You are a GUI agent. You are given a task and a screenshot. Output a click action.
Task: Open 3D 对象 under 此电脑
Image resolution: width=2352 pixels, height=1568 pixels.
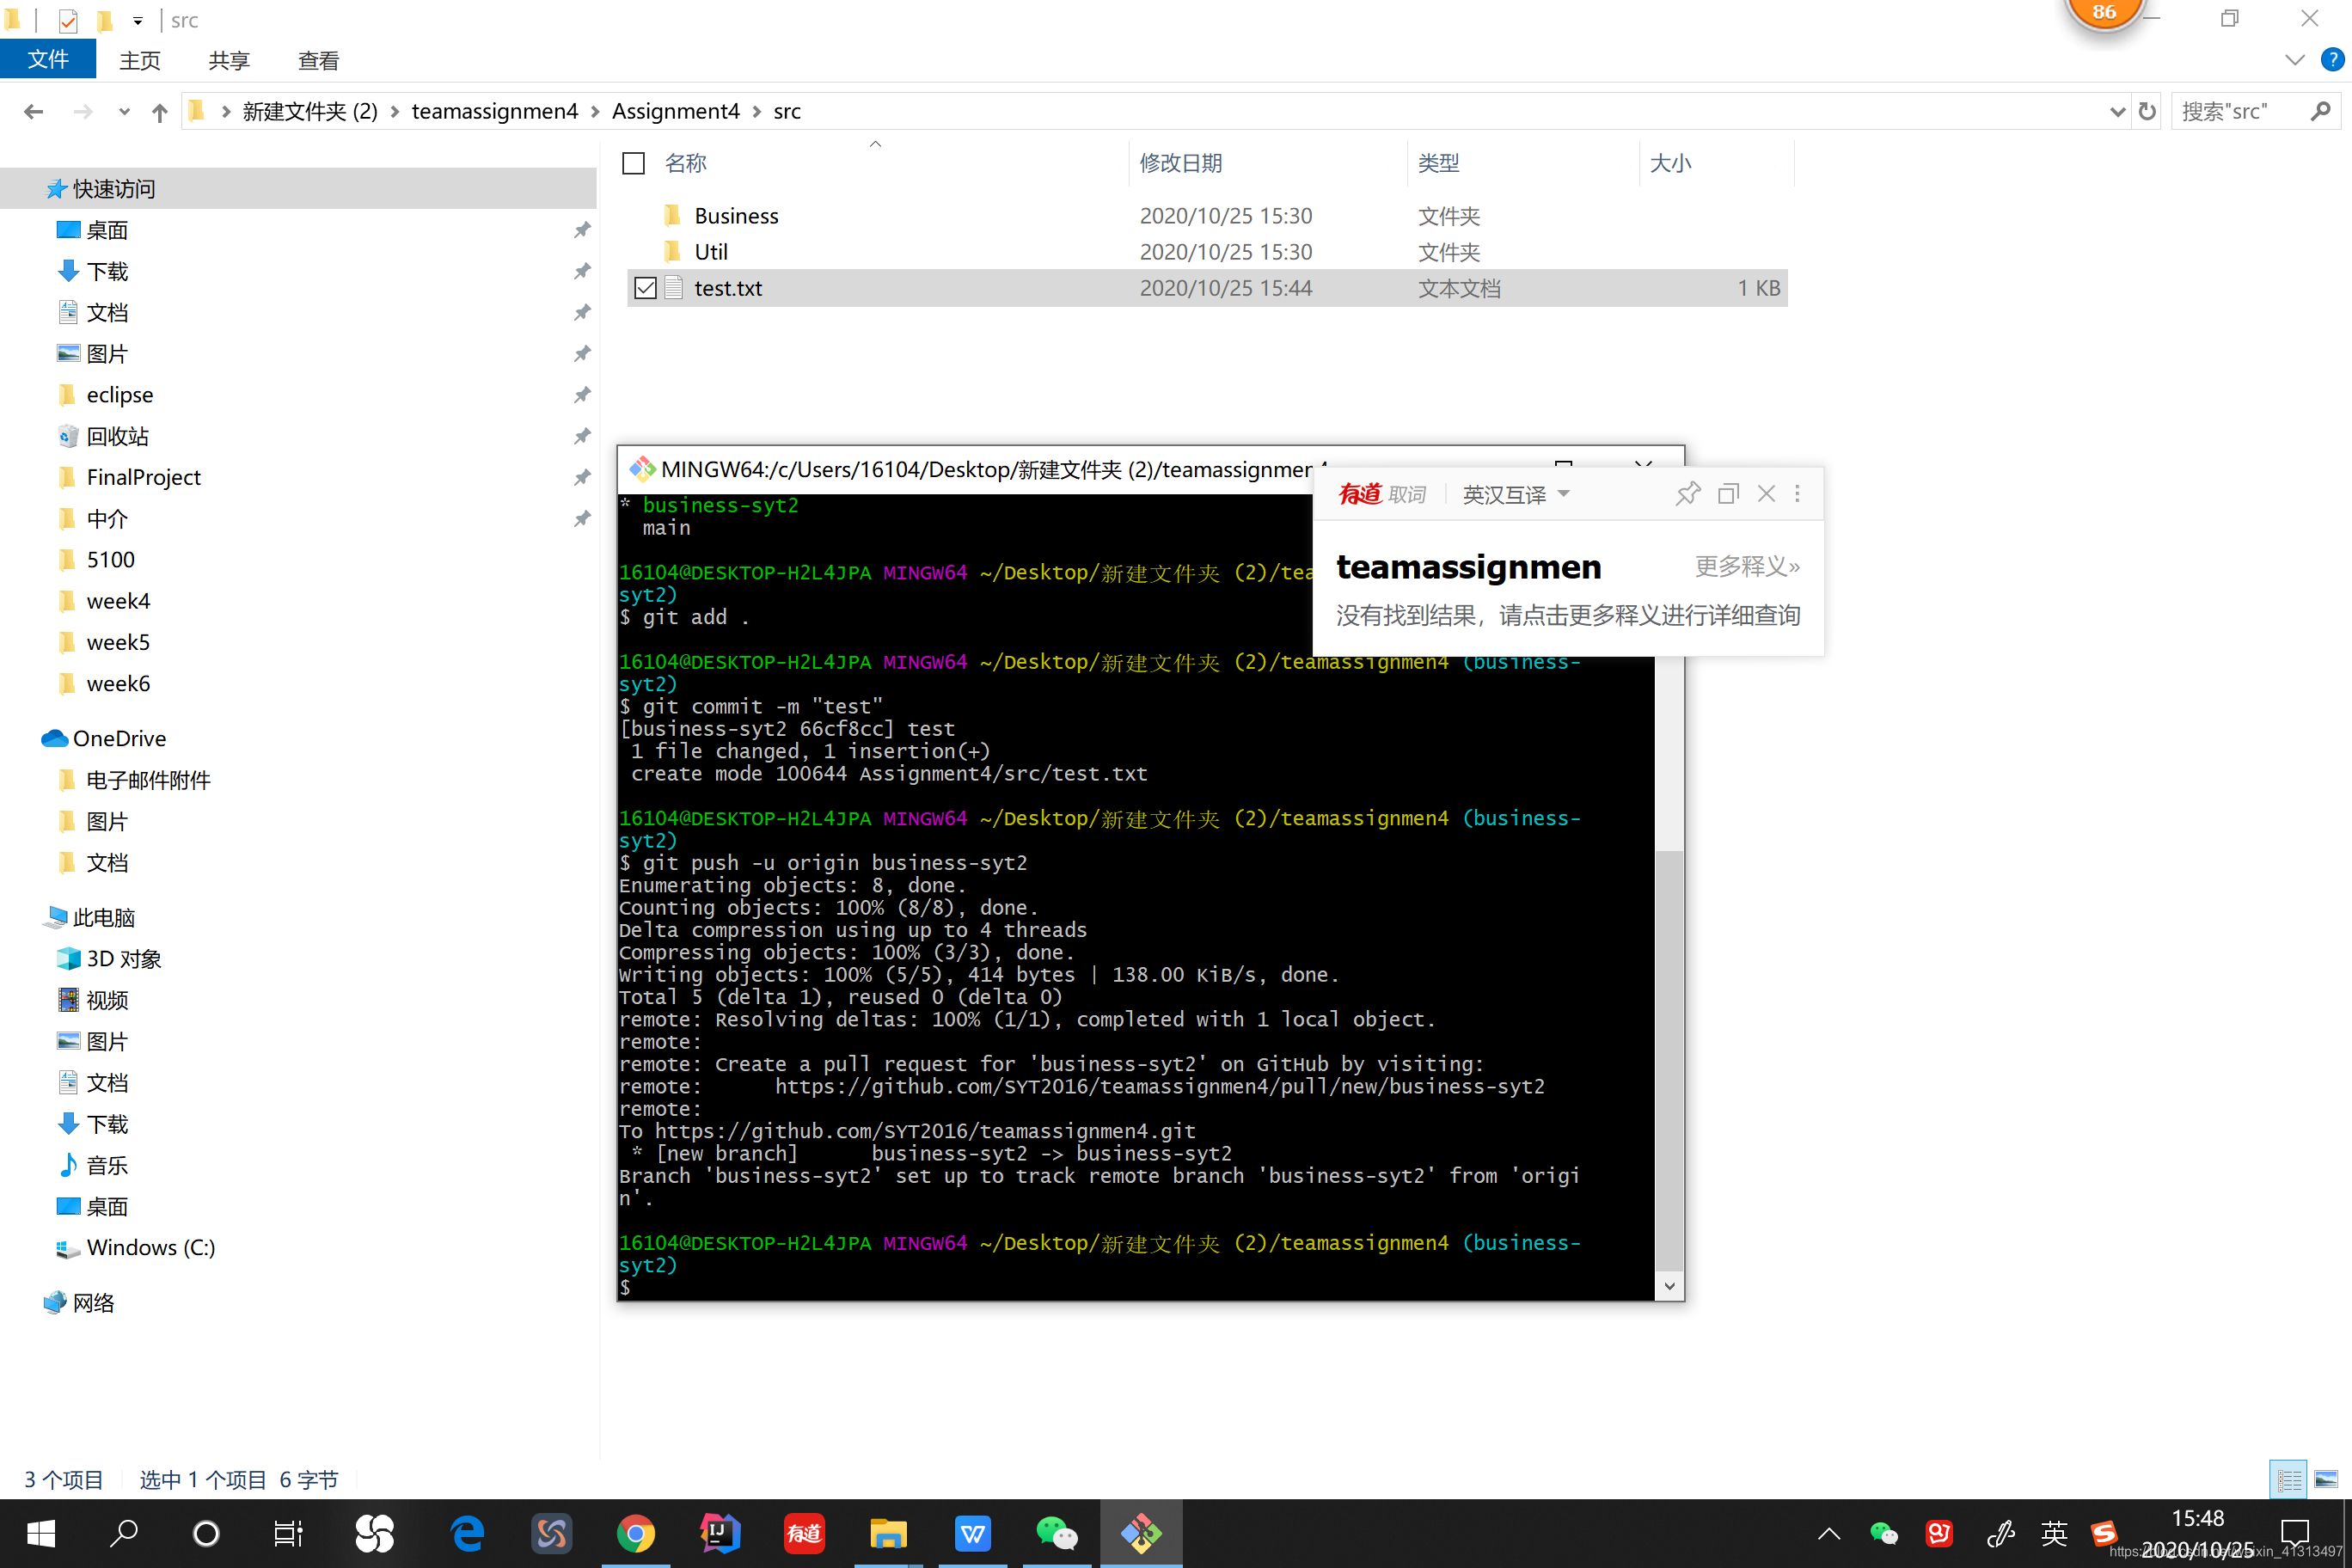124,959
